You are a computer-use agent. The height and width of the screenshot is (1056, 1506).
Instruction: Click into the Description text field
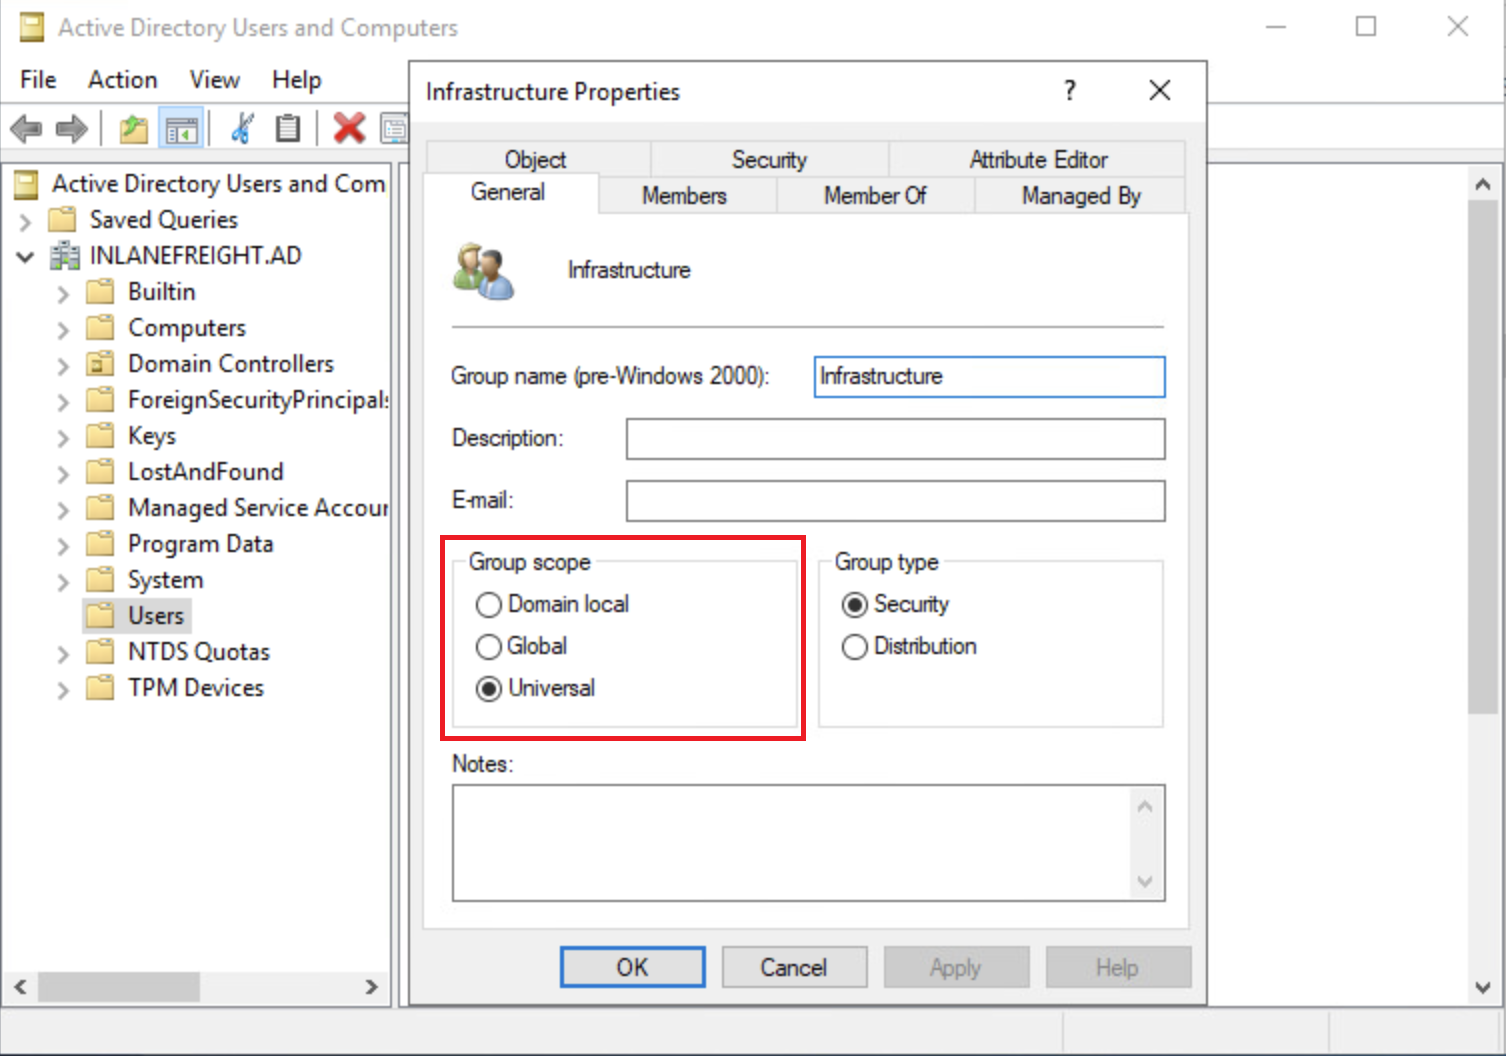point(895,439)
